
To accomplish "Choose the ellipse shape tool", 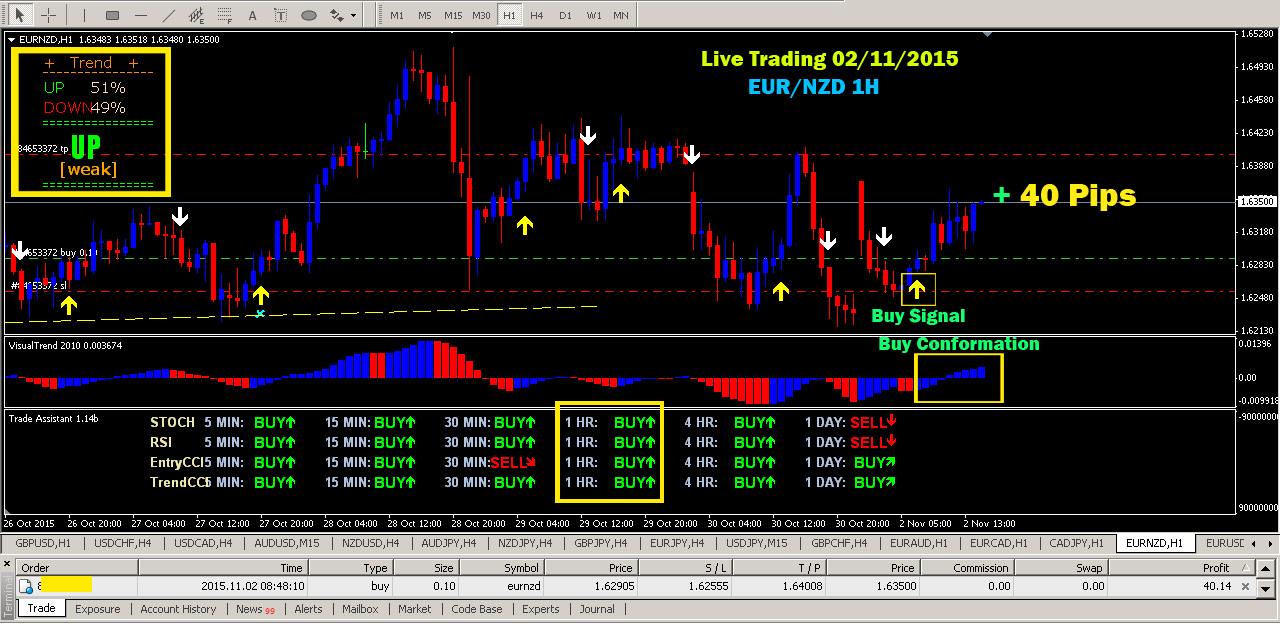I will point(309,15).
